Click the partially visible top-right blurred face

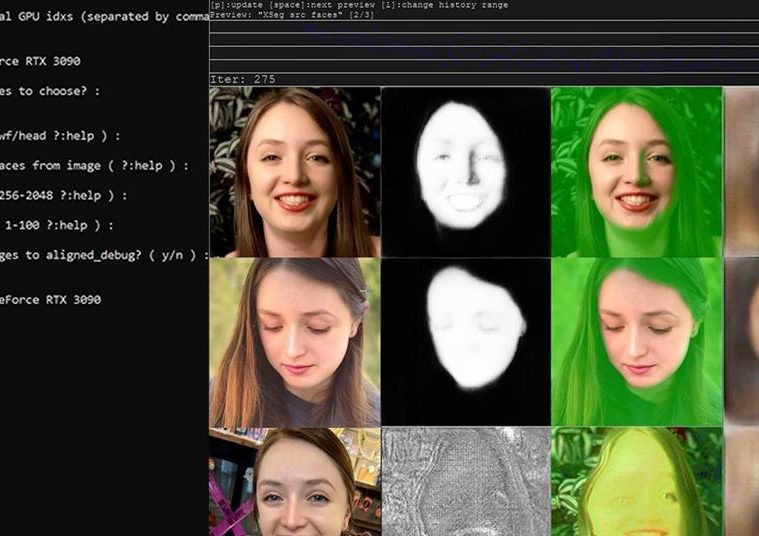tap(741, 172)
